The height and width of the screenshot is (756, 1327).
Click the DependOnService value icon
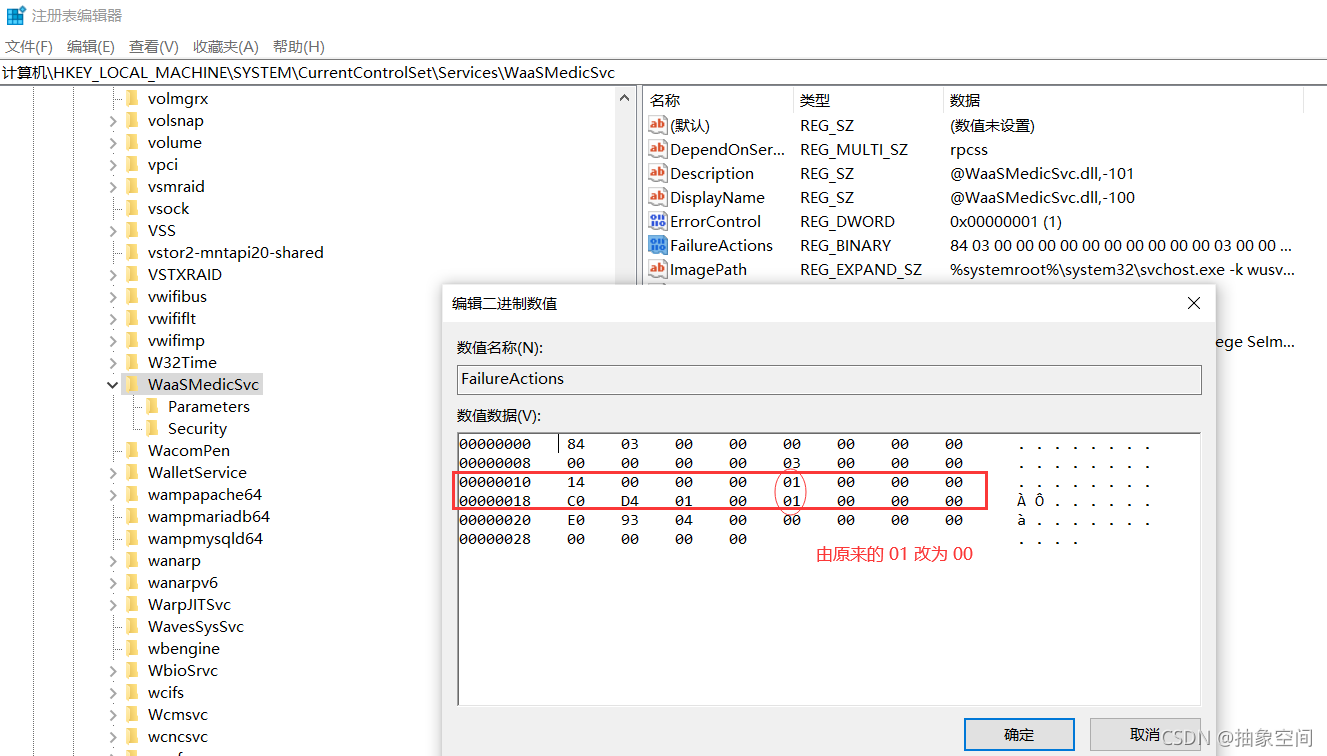[657, 149]
